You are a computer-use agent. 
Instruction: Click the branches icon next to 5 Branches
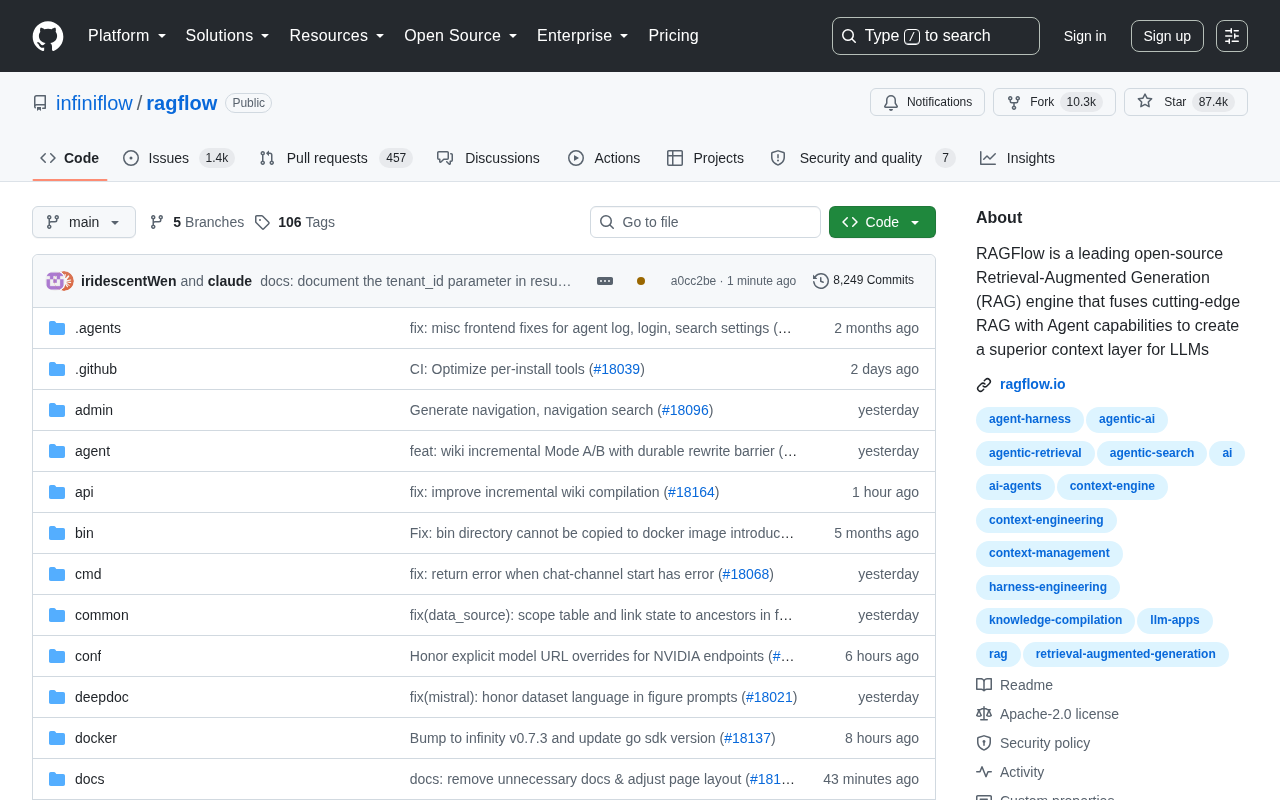pos(157,222)
